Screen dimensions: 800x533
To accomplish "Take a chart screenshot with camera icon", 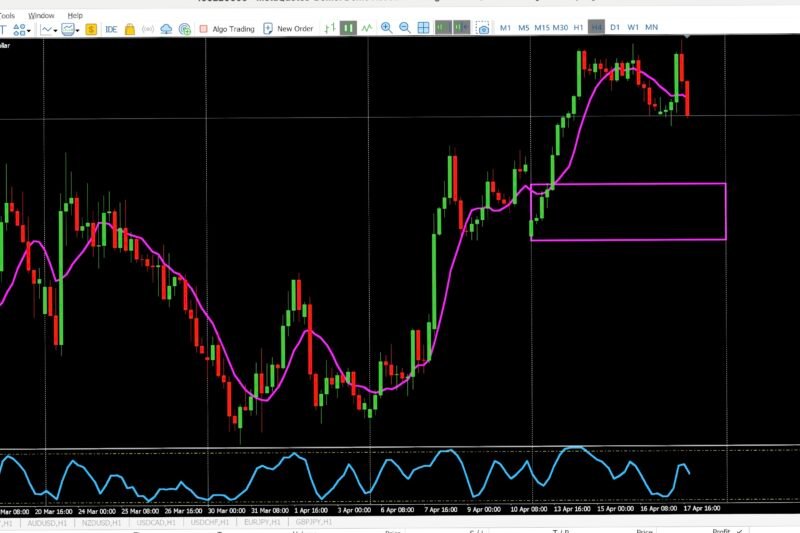I will click(x=483, y=28).
